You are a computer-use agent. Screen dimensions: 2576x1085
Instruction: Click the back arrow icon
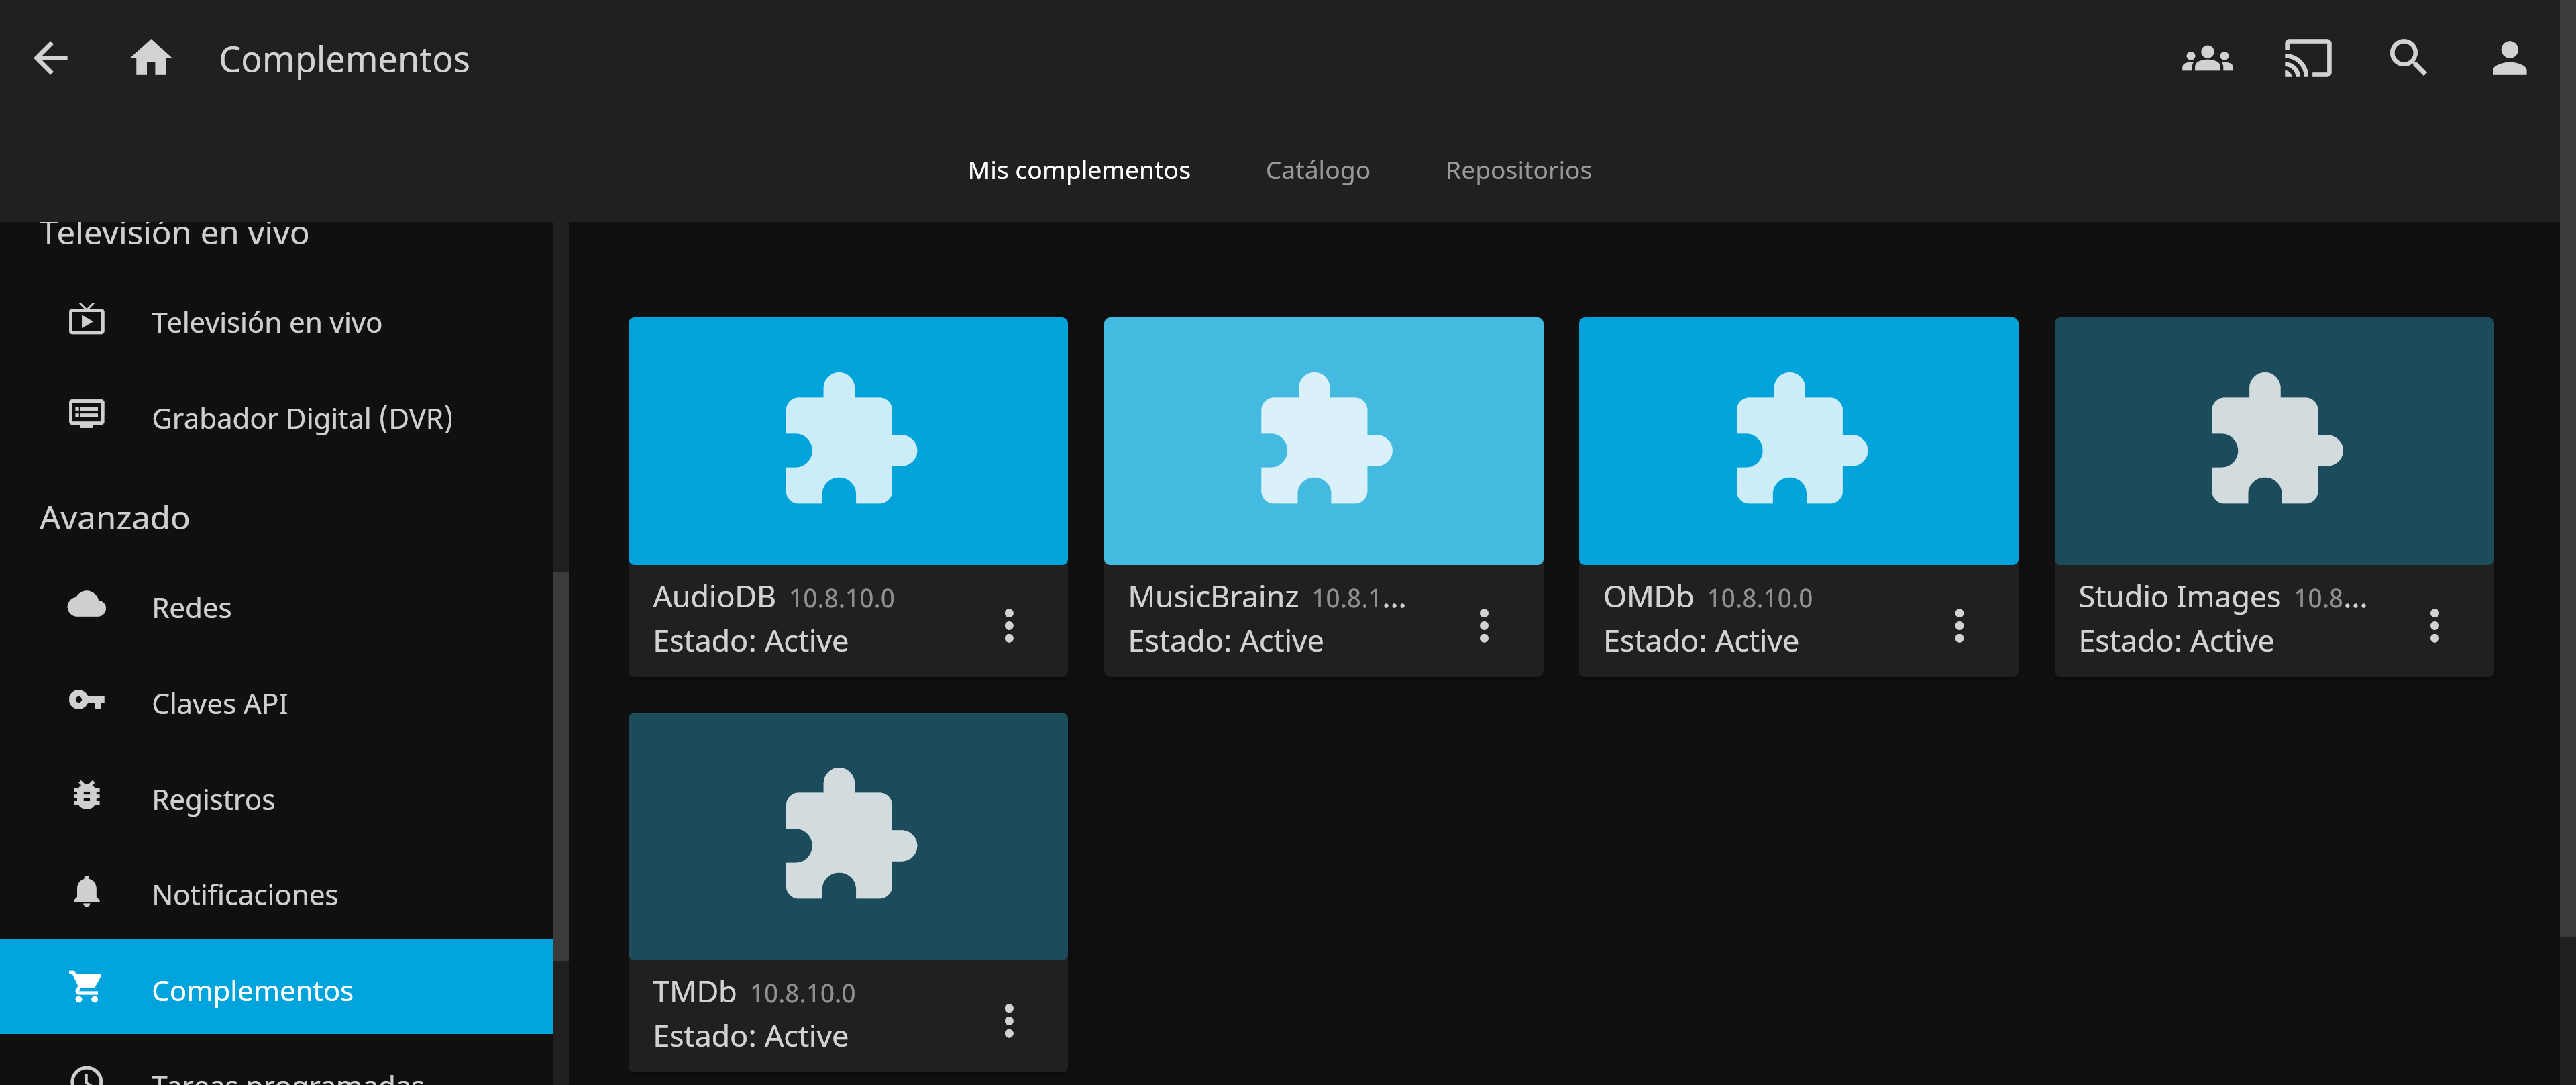[x=51, y=58]
